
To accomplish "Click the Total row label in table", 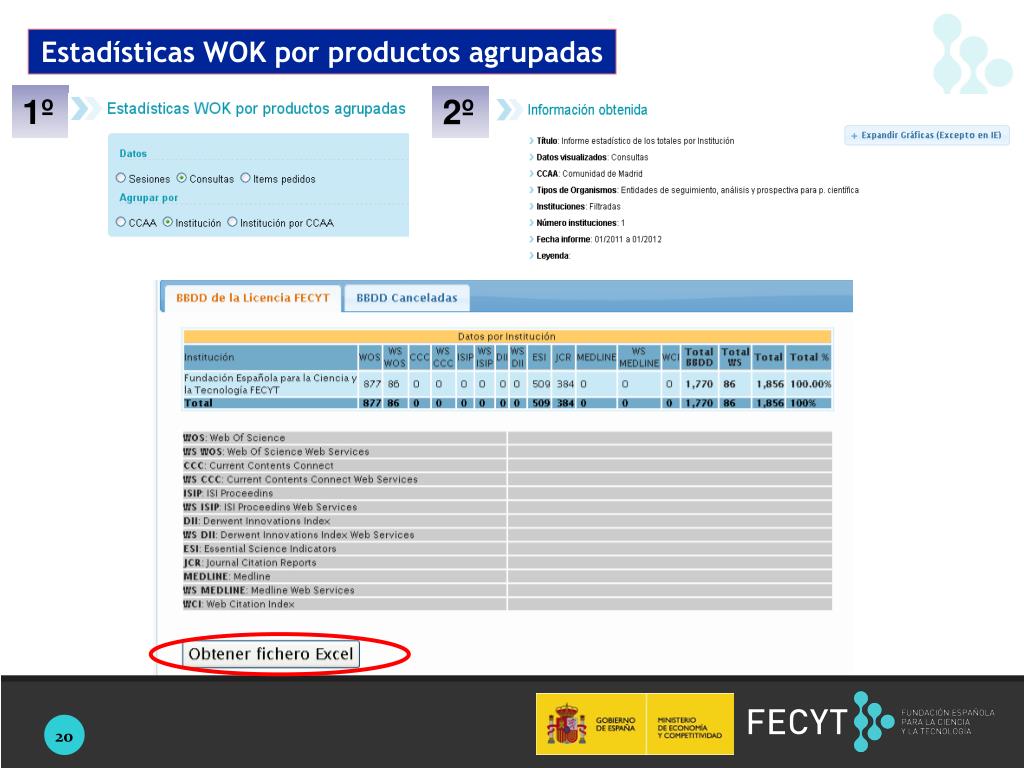I will [199, 403].
